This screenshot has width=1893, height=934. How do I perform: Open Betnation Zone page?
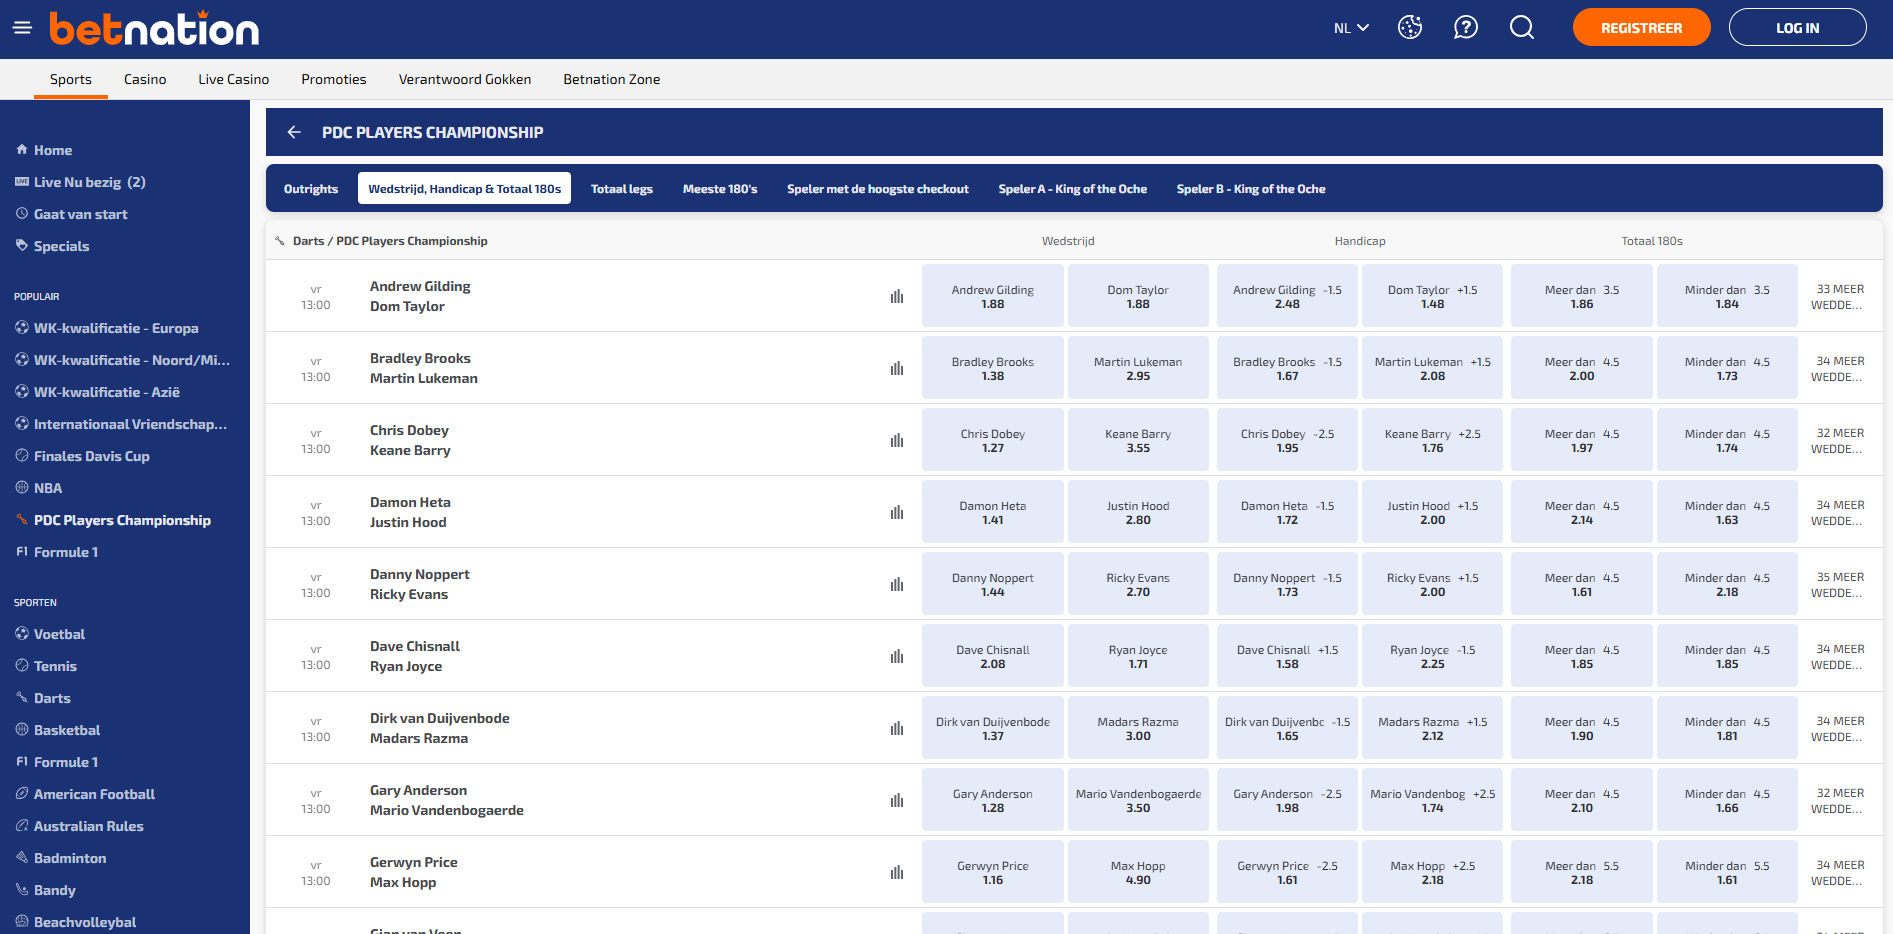click(612, 79)
